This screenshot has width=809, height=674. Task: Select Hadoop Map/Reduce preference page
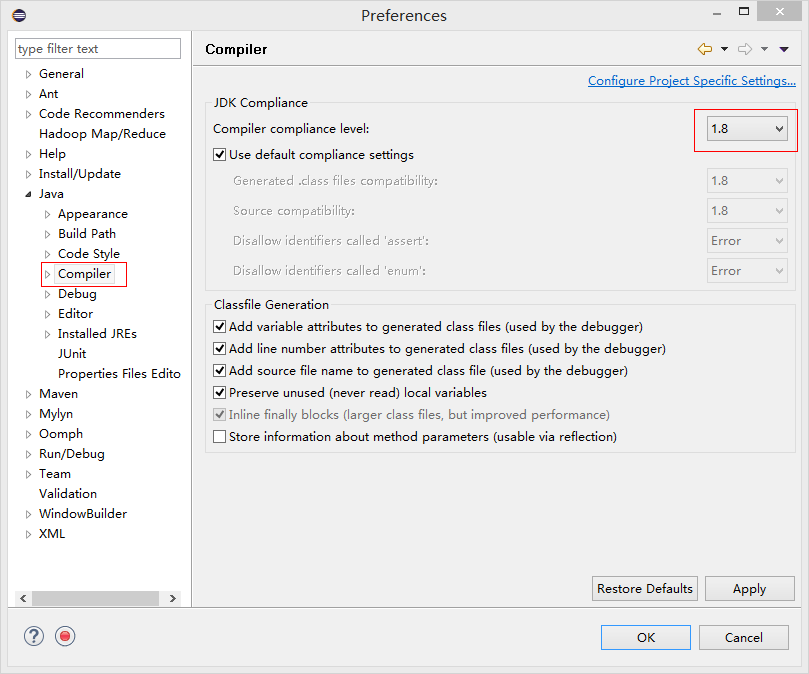tap(102, 134)
